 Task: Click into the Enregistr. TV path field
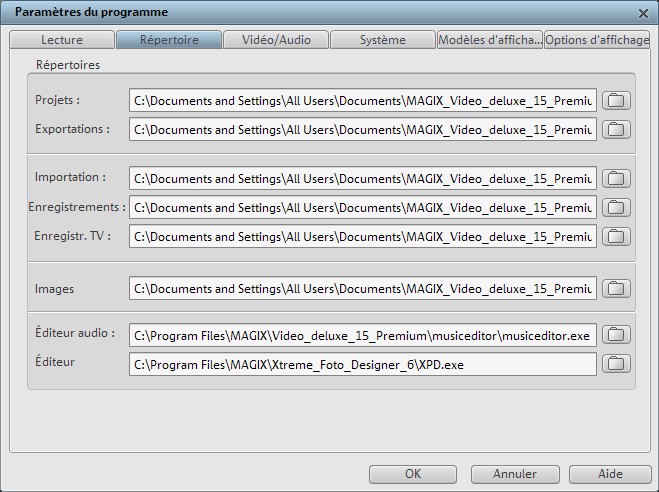(363, 237)
